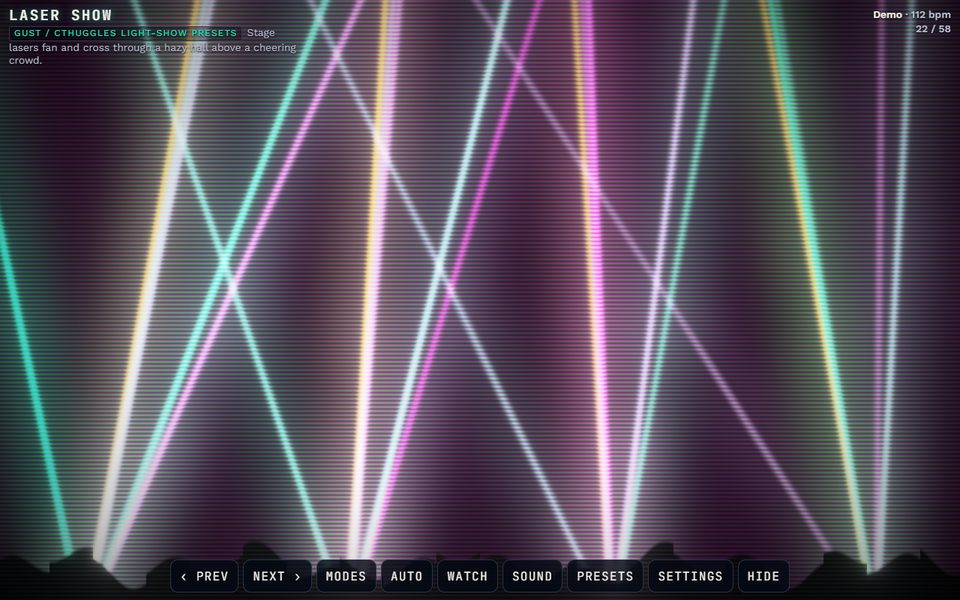Go to the previous visual with PREV
This screenshot has width=960, height=600.
tap(204, 576)
